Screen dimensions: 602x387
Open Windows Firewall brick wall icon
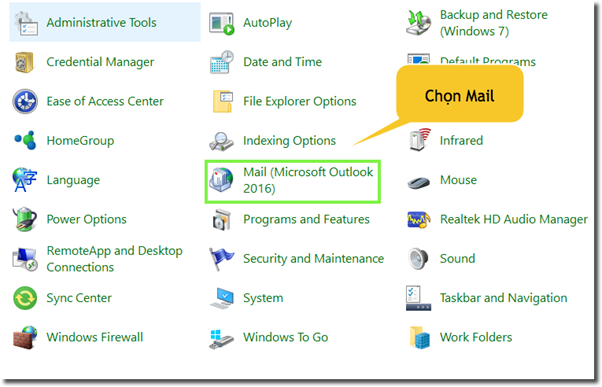[x=25, y=337]
